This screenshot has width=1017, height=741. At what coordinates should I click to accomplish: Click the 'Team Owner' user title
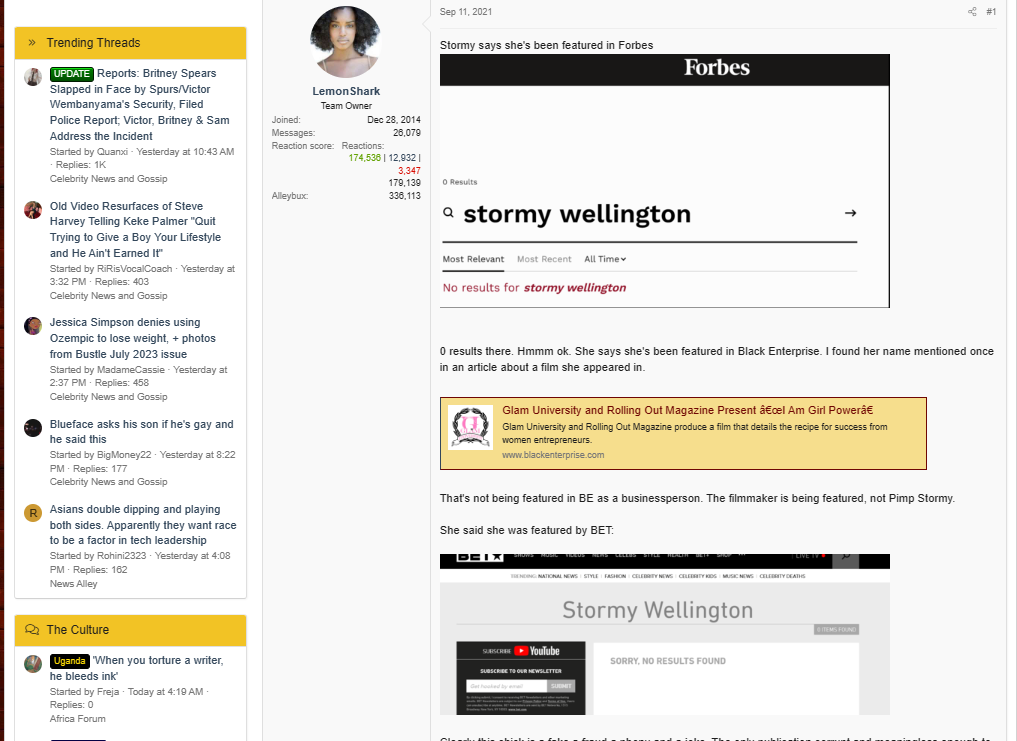(346, 106)
